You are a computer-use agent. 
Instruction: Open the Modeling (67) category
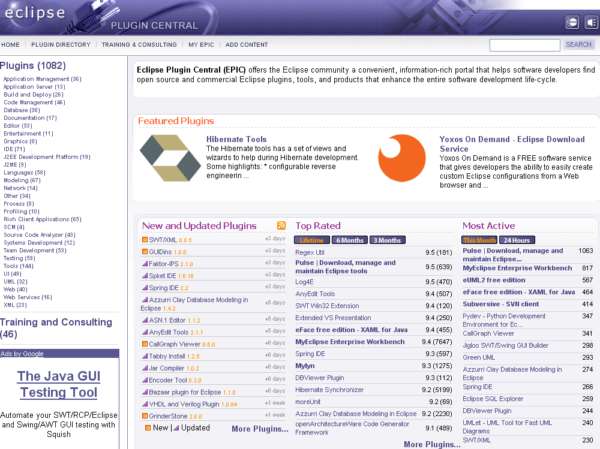coord(22,180)
